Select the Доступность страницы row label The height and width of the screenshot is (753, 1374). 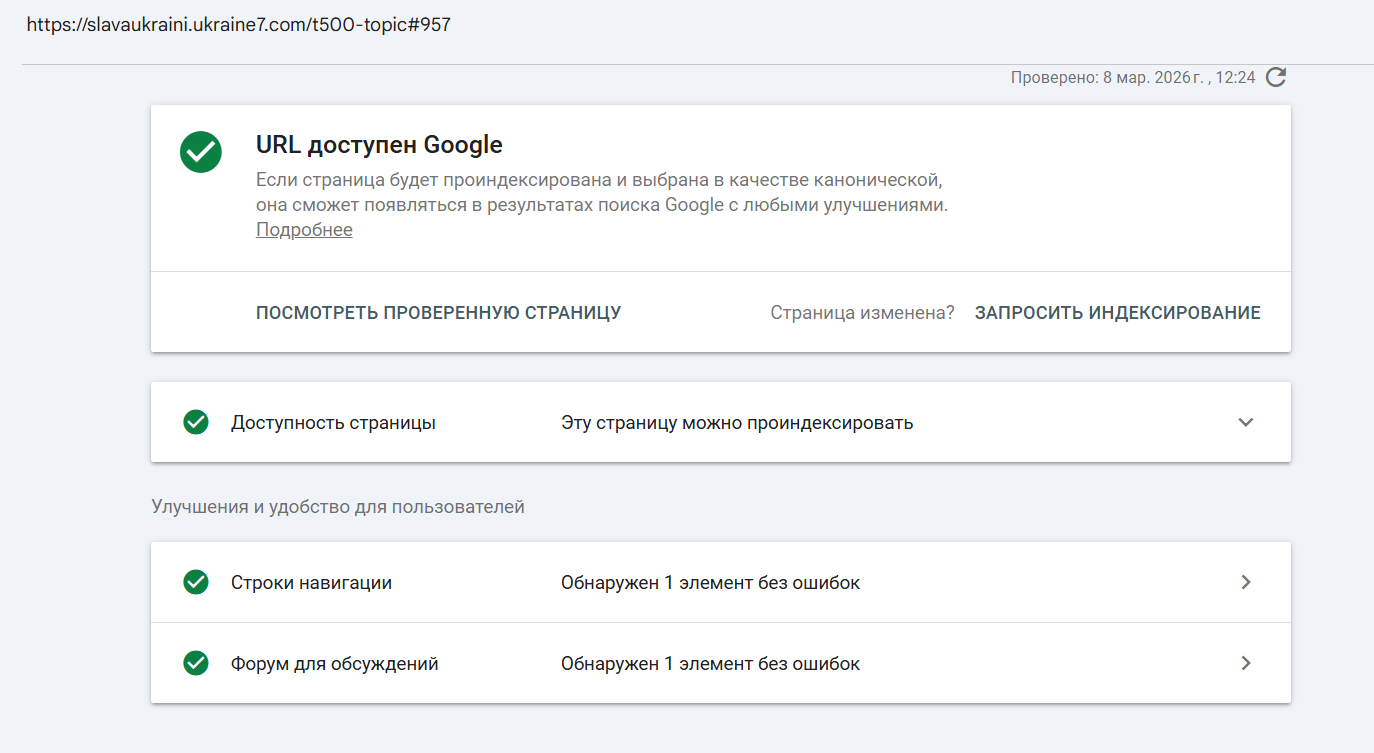point(333,422)
